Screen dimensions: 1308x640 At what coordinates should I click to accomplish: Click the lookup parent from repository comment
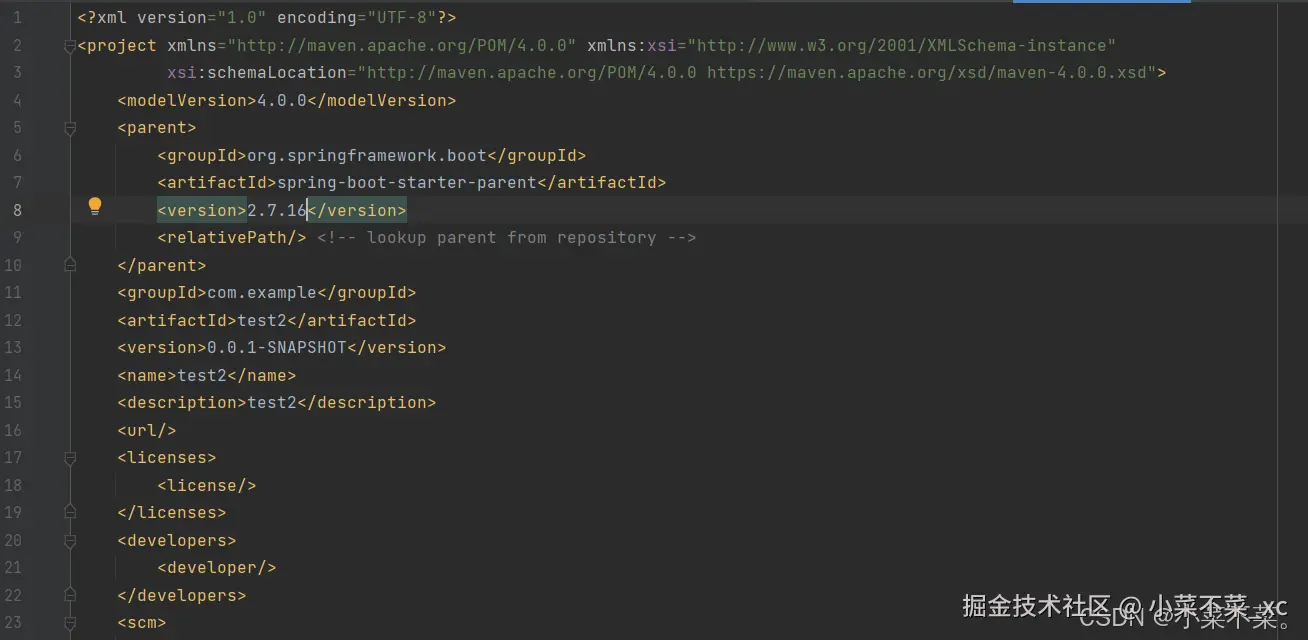click(x=506, y=237)
